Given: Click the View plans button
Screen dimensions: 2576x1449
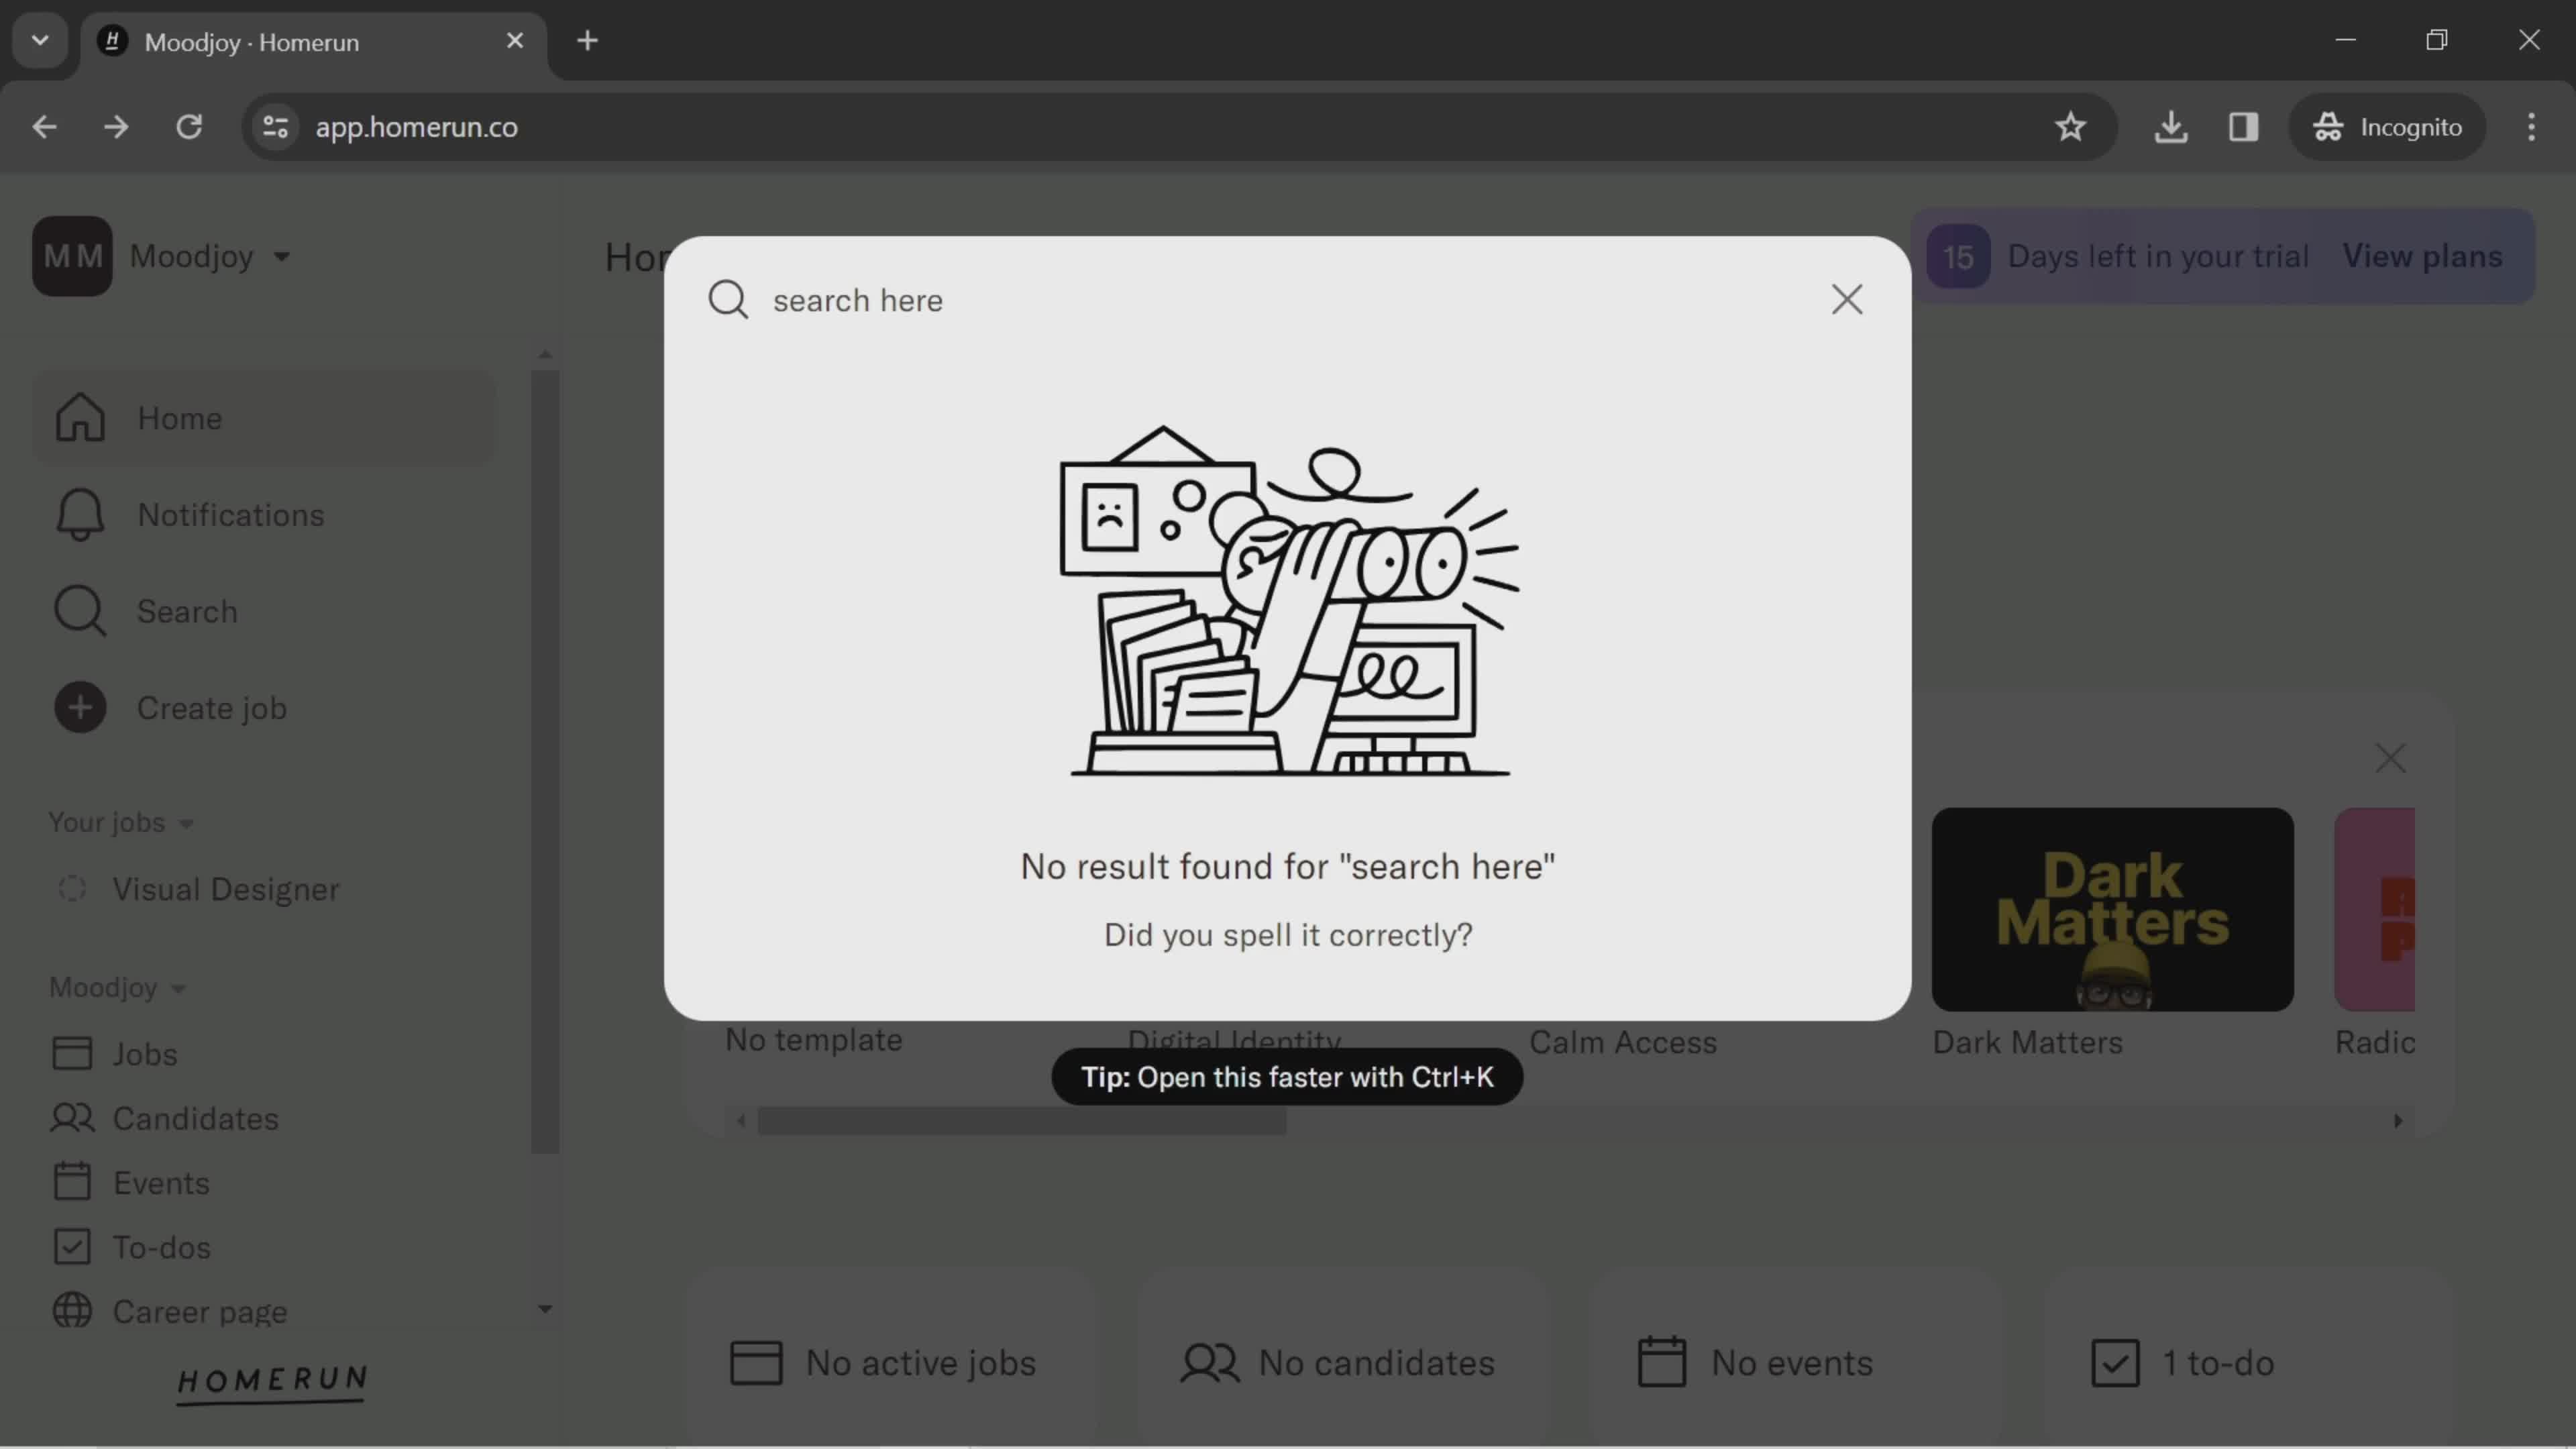Looking at the screenshot, I should click(x=2422, y=255).
